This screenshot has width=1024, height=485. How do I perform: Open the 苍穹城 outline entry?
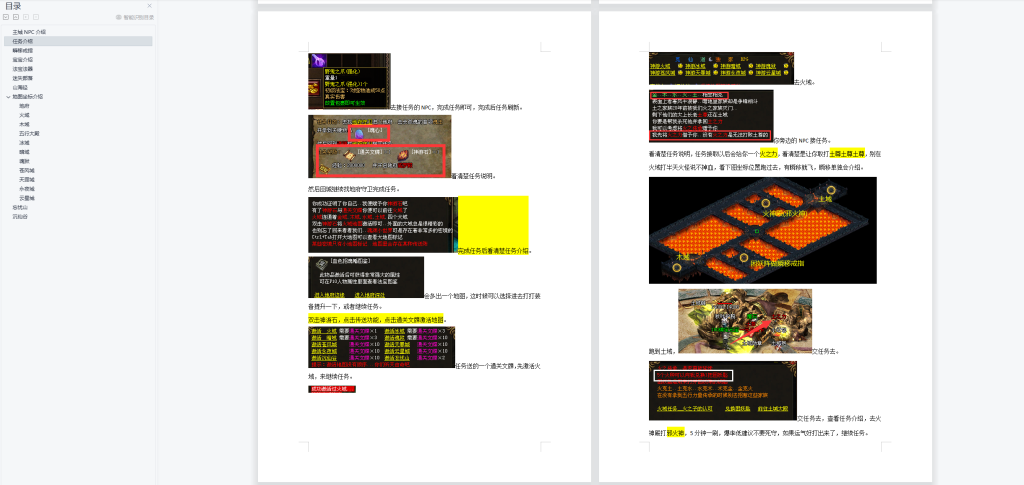26,170
